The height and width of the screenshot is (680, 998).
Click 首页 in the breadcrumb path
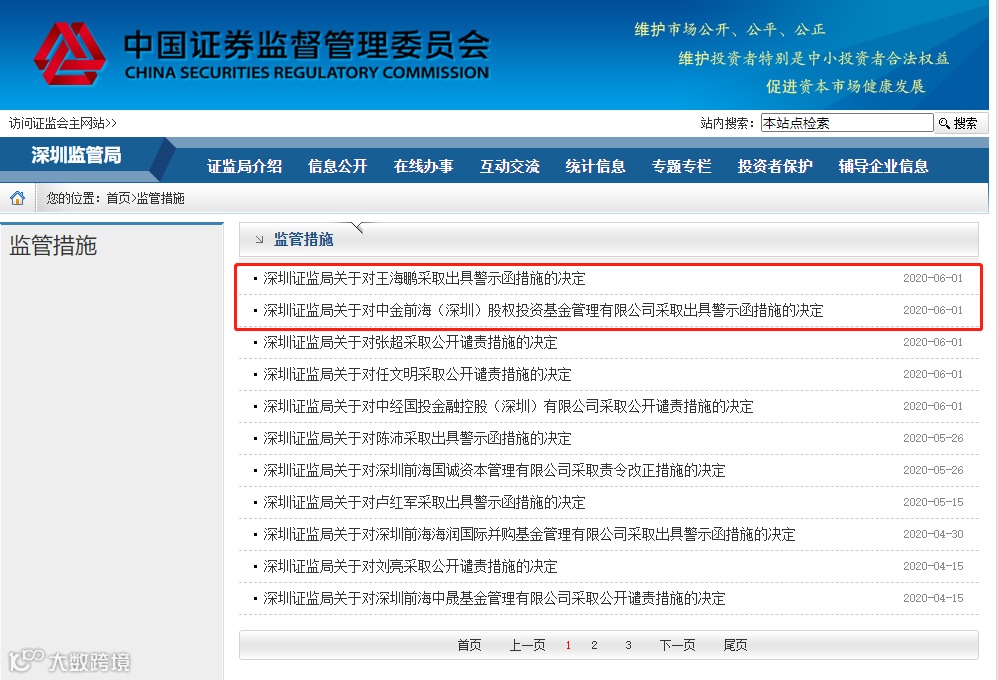[x=118, y=198]
